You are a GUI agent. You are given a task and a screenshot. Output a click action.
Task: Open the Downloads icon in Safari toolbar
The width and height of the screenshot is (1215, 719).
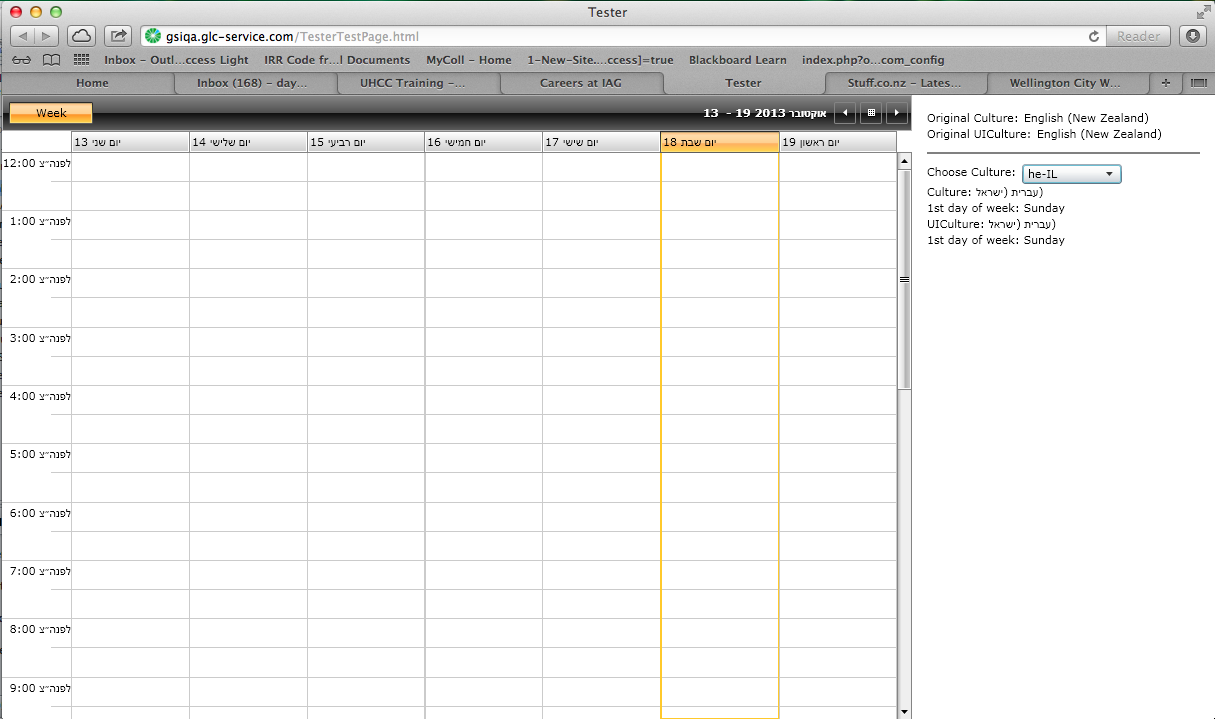pos(1193,36)
